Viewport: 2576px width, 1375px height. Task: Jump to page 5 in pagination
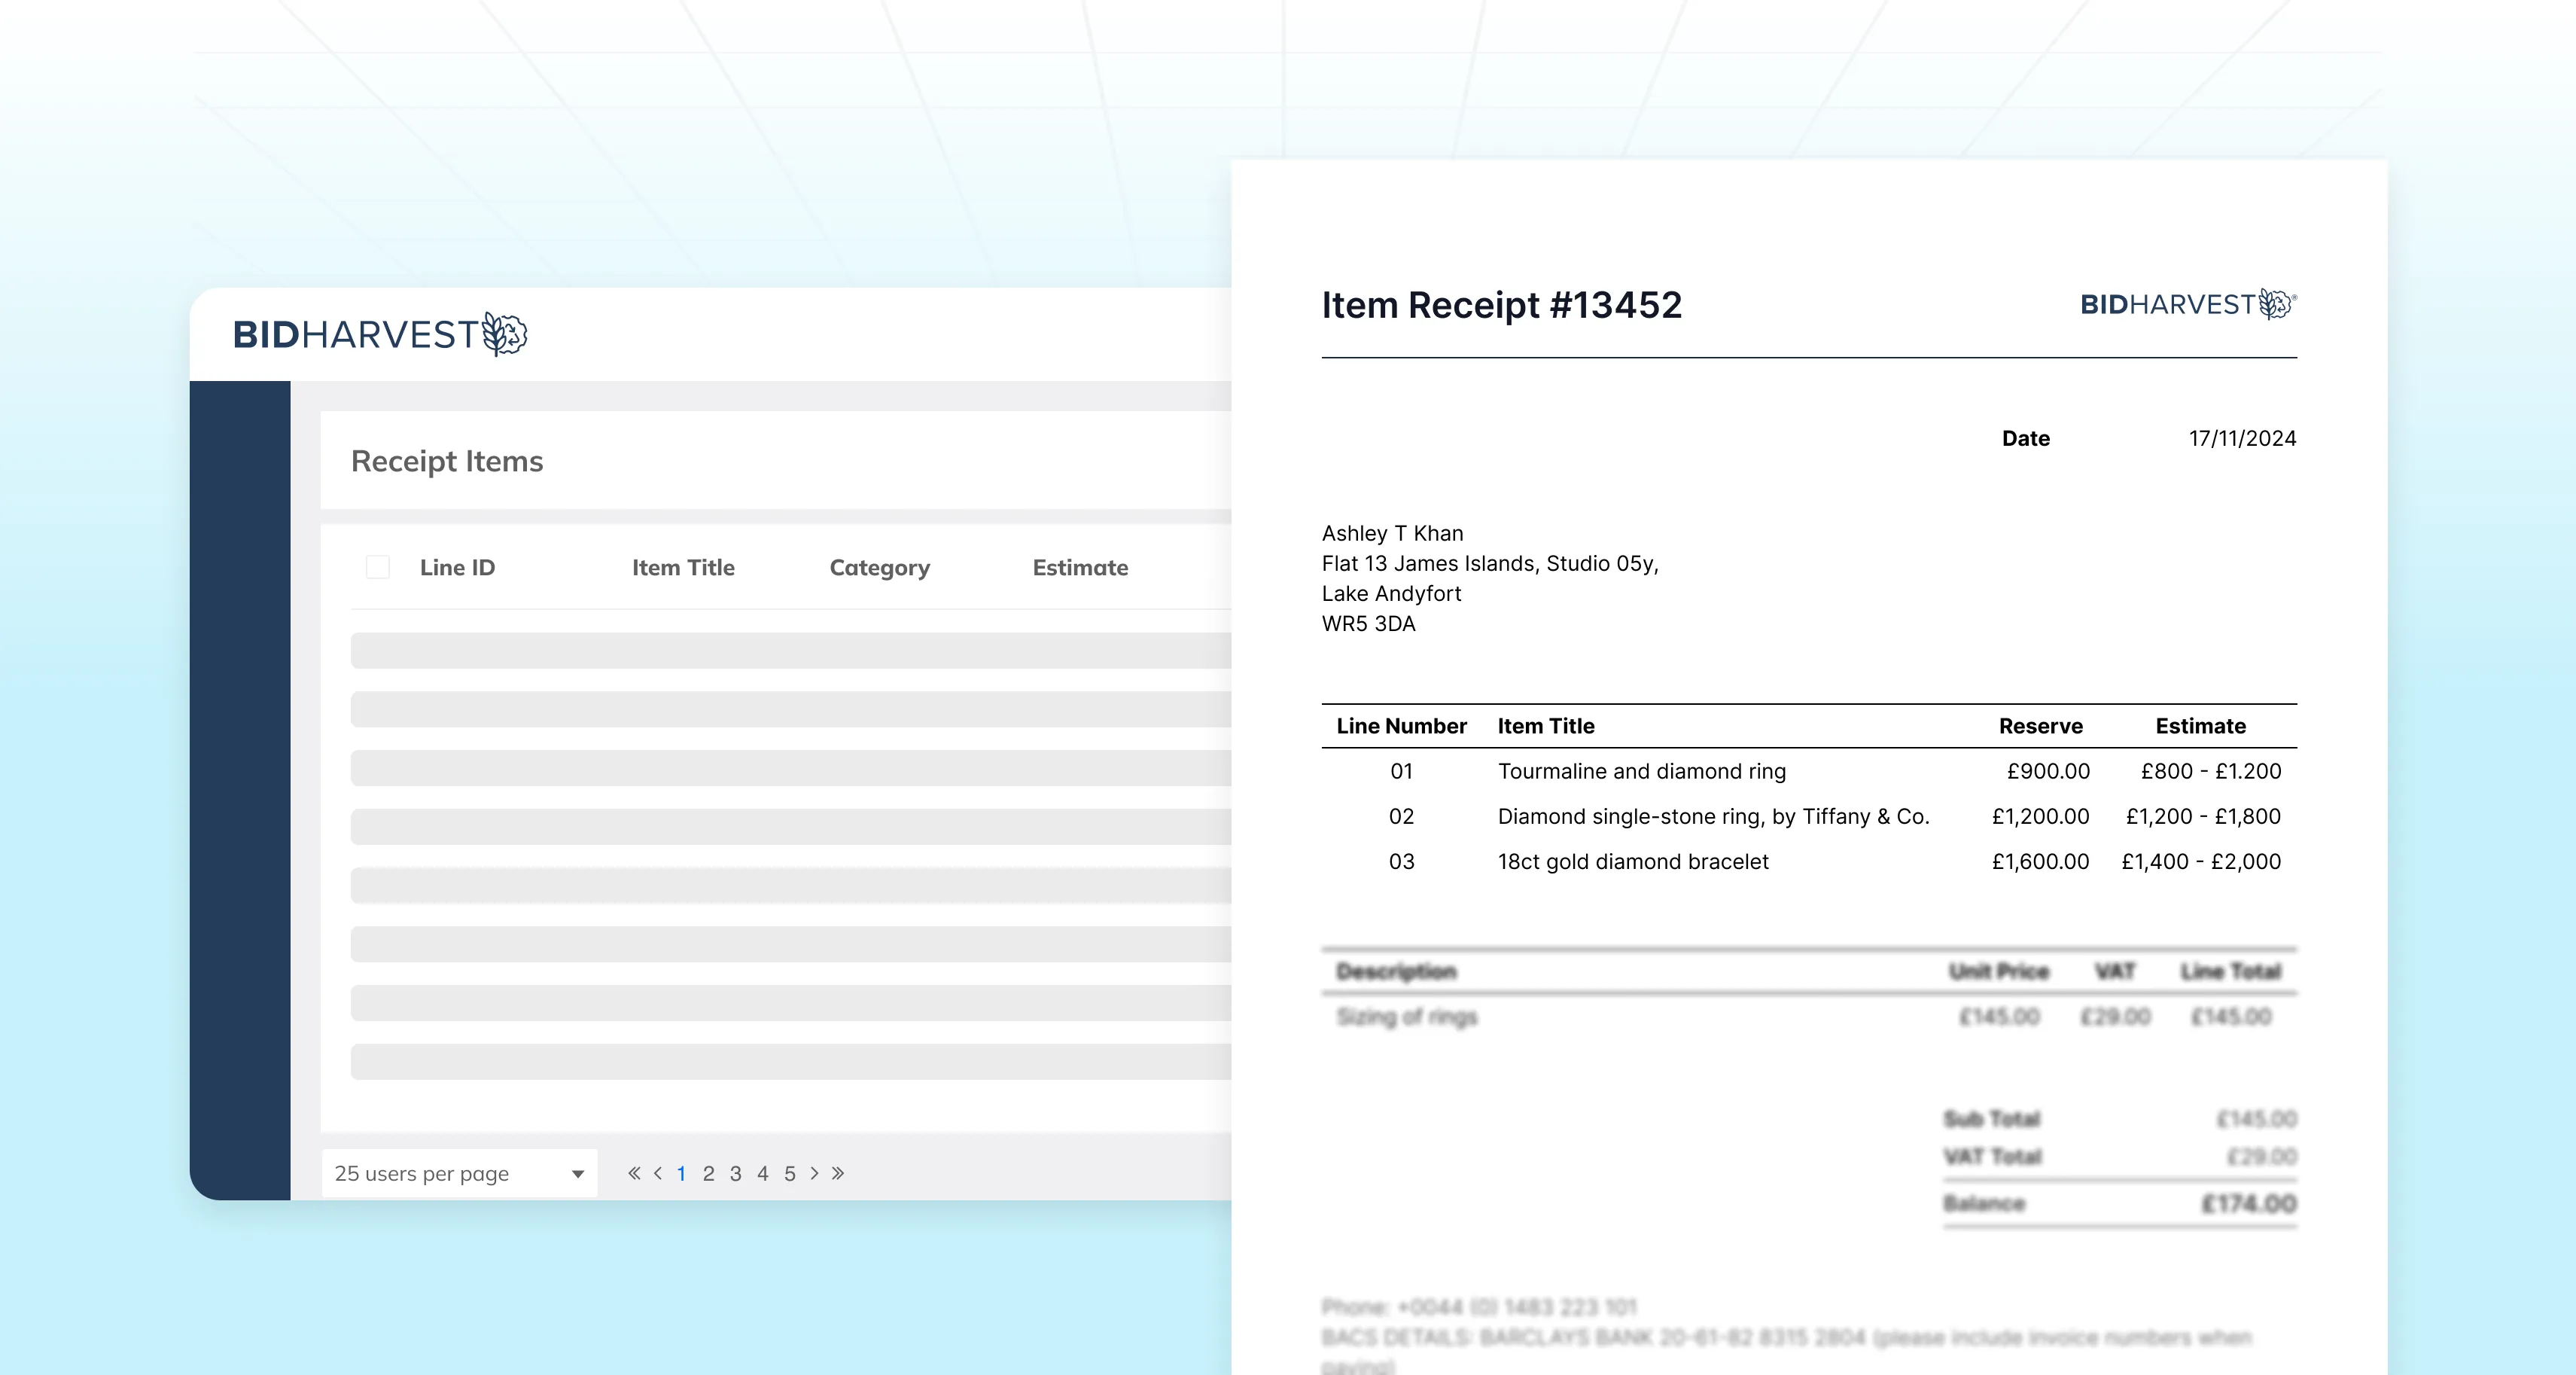[x=789, y=1173]
